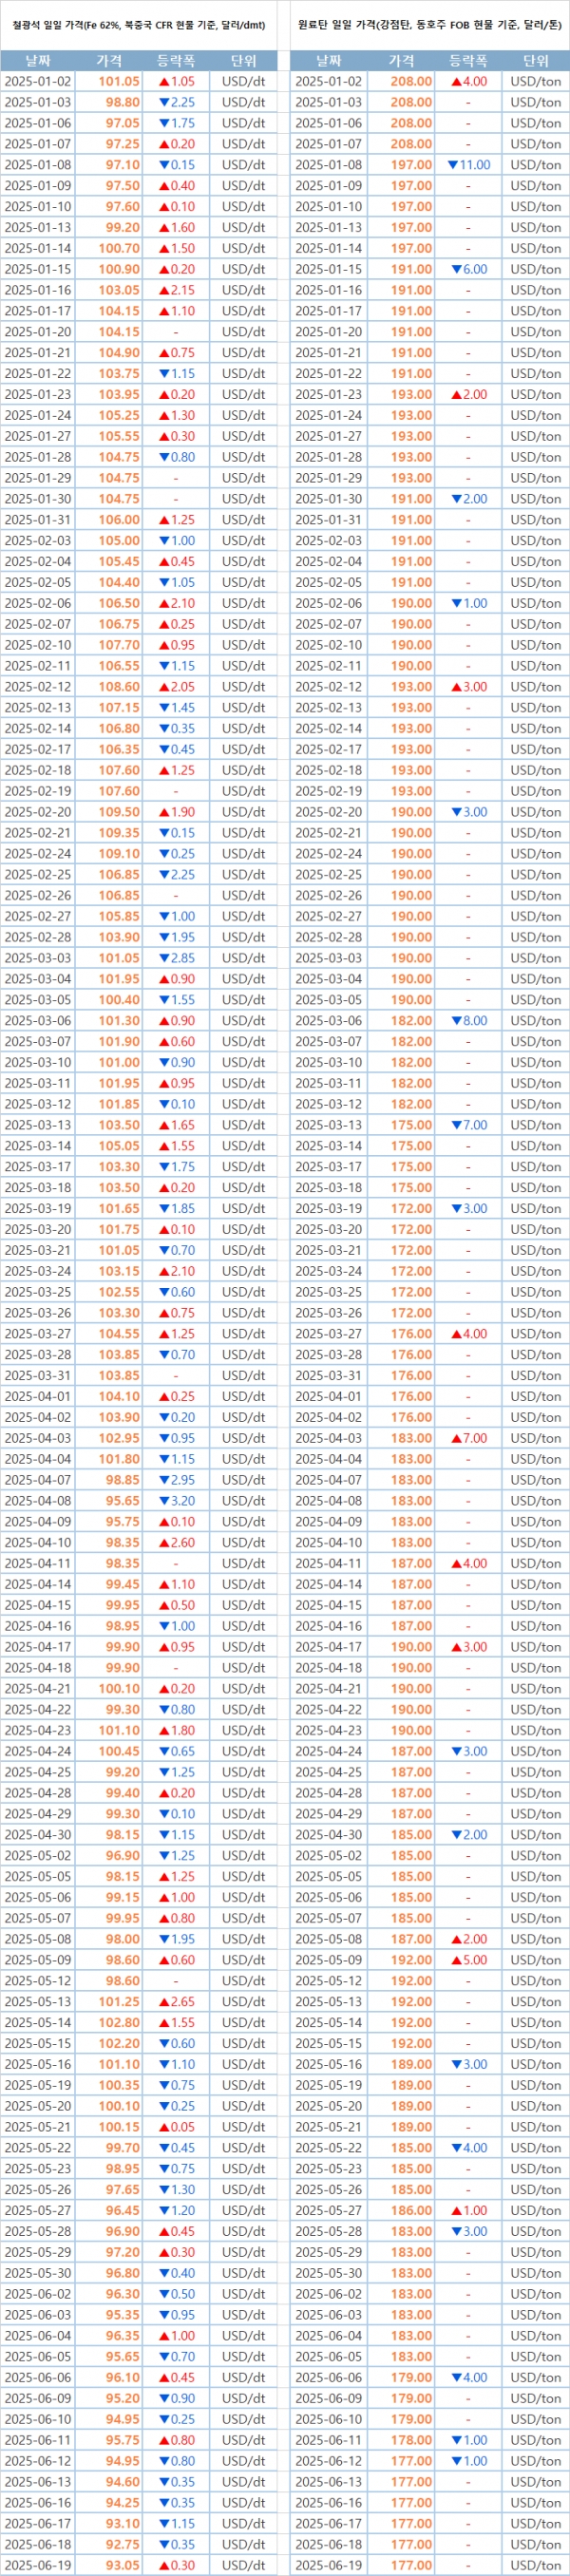Click the red up arrow beside 4.00 coking coal change
The height and width of the screenshot is (2576, 570).
coord(456,81)
